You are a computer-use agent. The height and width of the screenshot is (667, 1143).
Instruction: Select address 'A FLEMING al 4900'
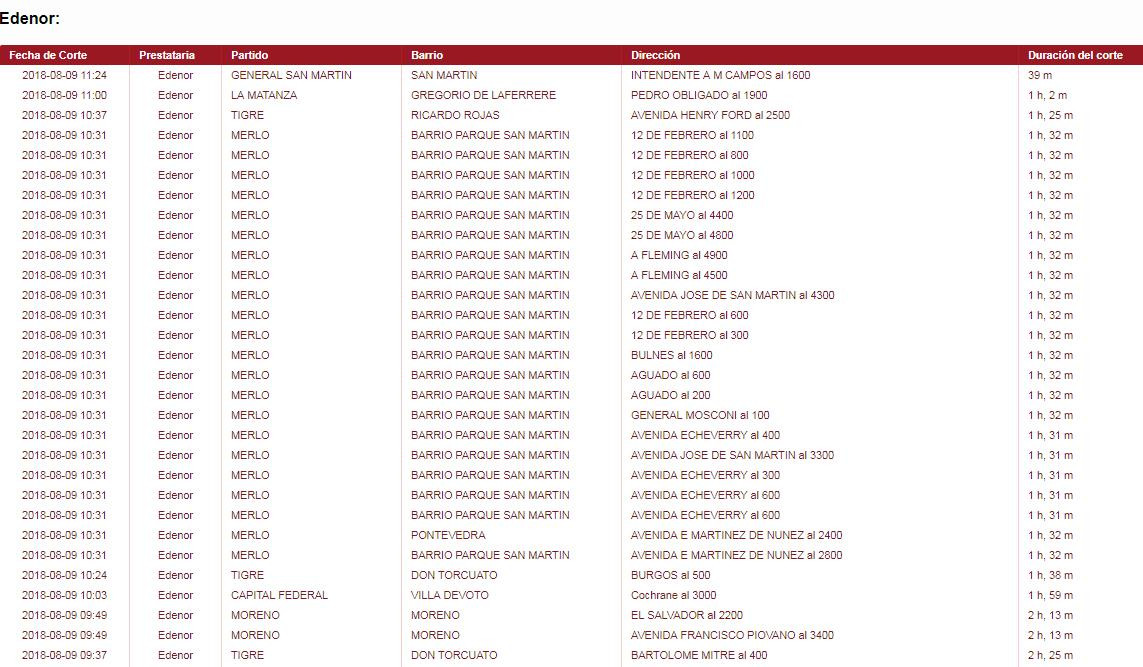pos(679,255)
